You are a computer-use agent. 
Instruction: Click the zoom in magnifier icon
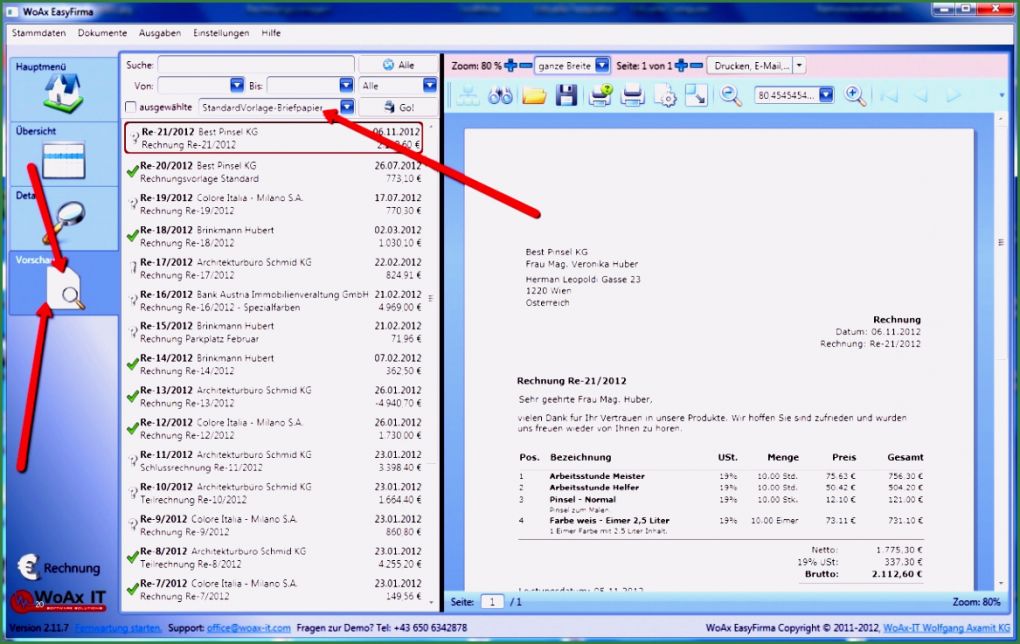coord(856,95)
